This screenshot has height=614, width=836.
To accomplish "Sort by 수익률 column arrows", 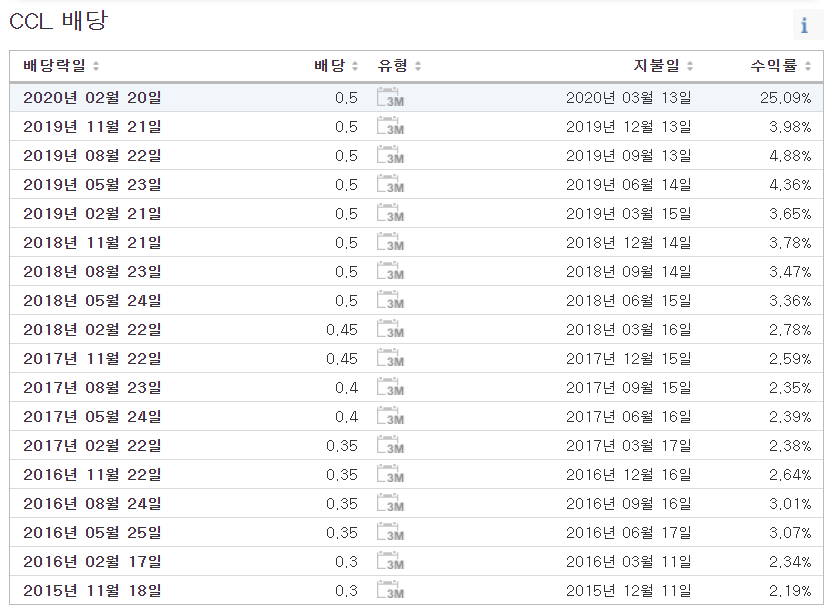I will click(x=808, y=66).
